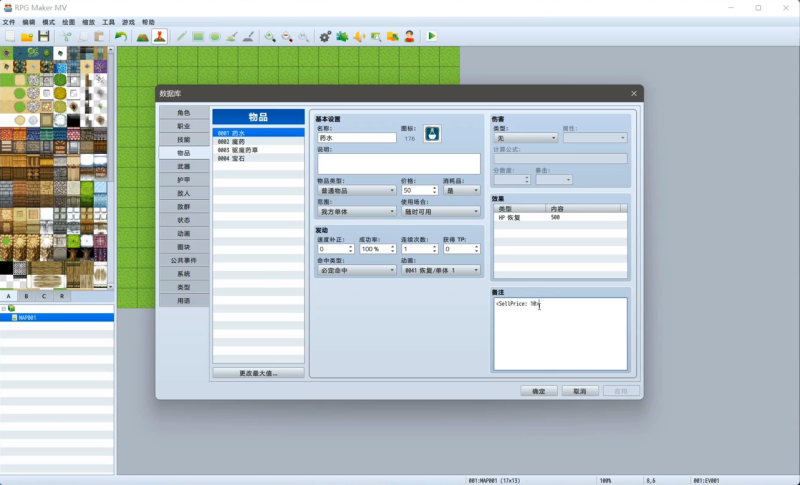Switch to the 角色 database tab

click(184, 113)
